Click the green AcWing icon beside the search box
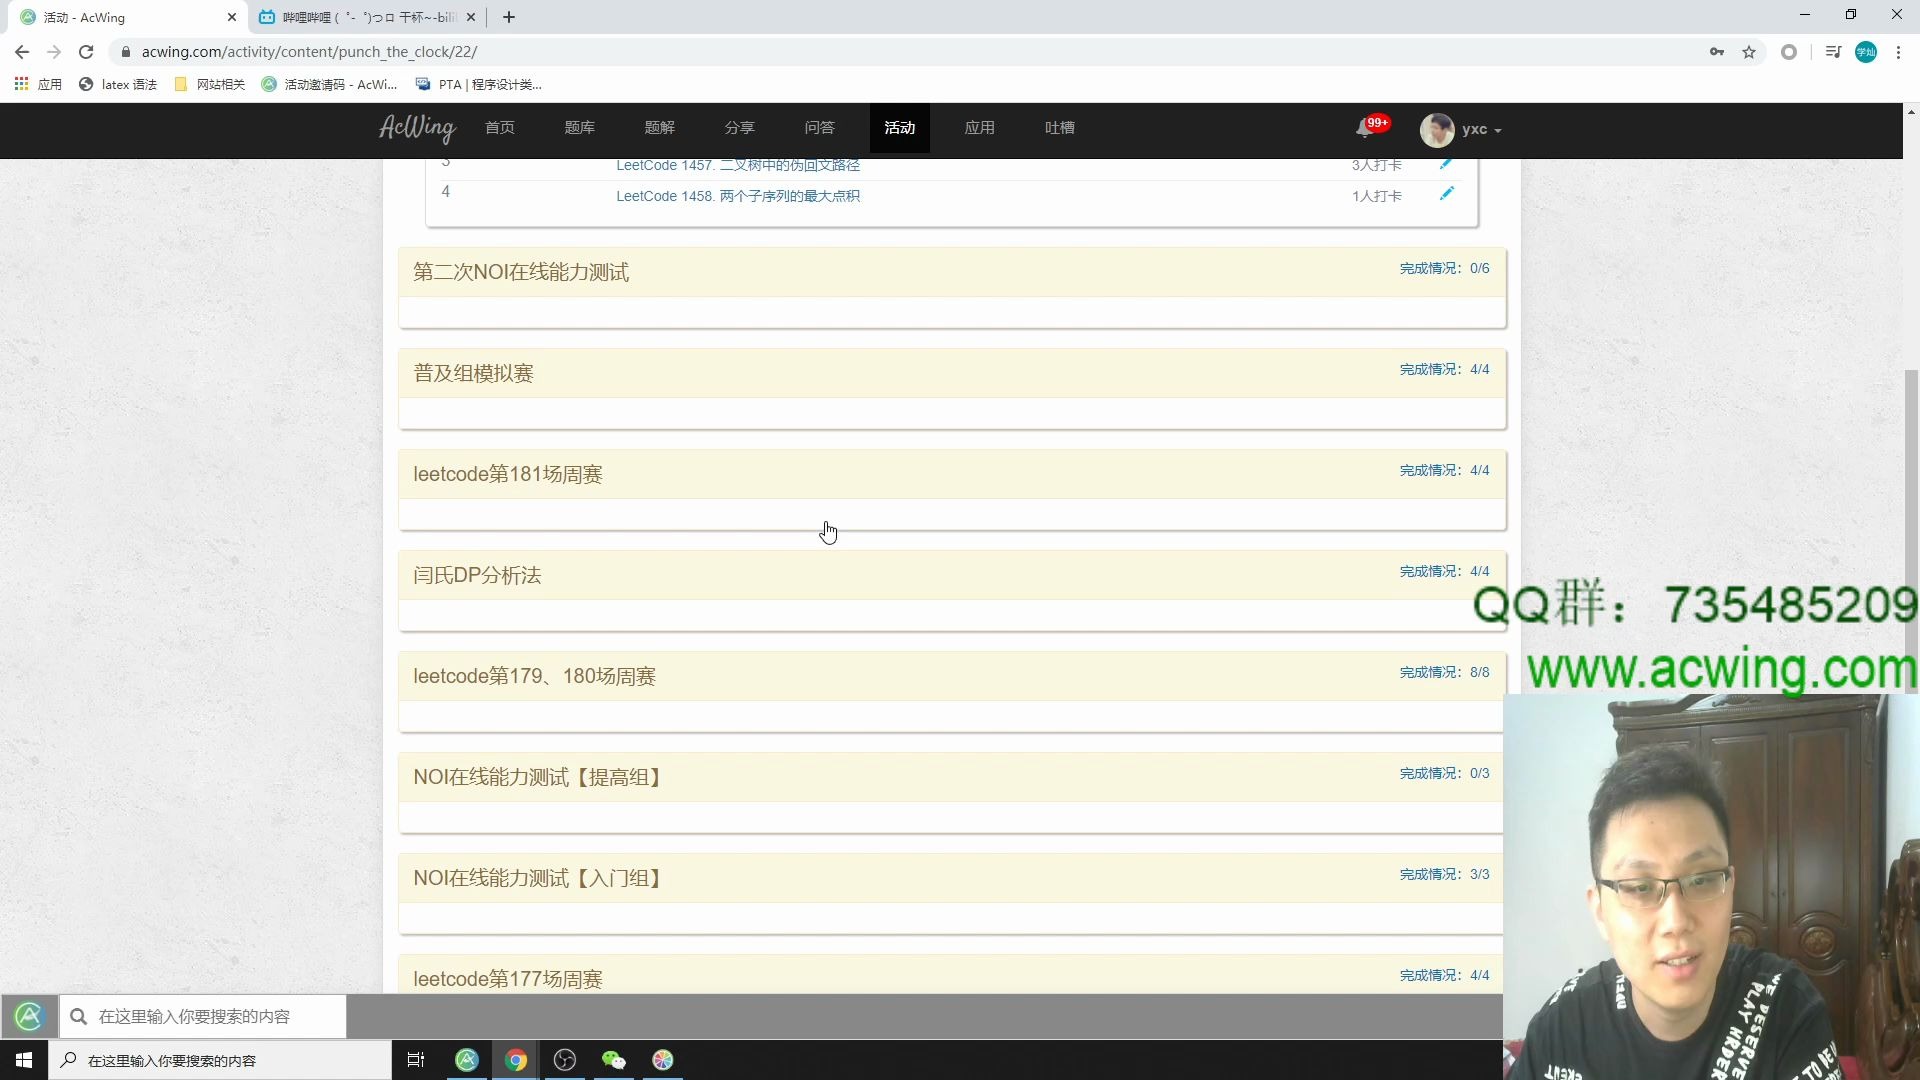 click(28, 1016)
